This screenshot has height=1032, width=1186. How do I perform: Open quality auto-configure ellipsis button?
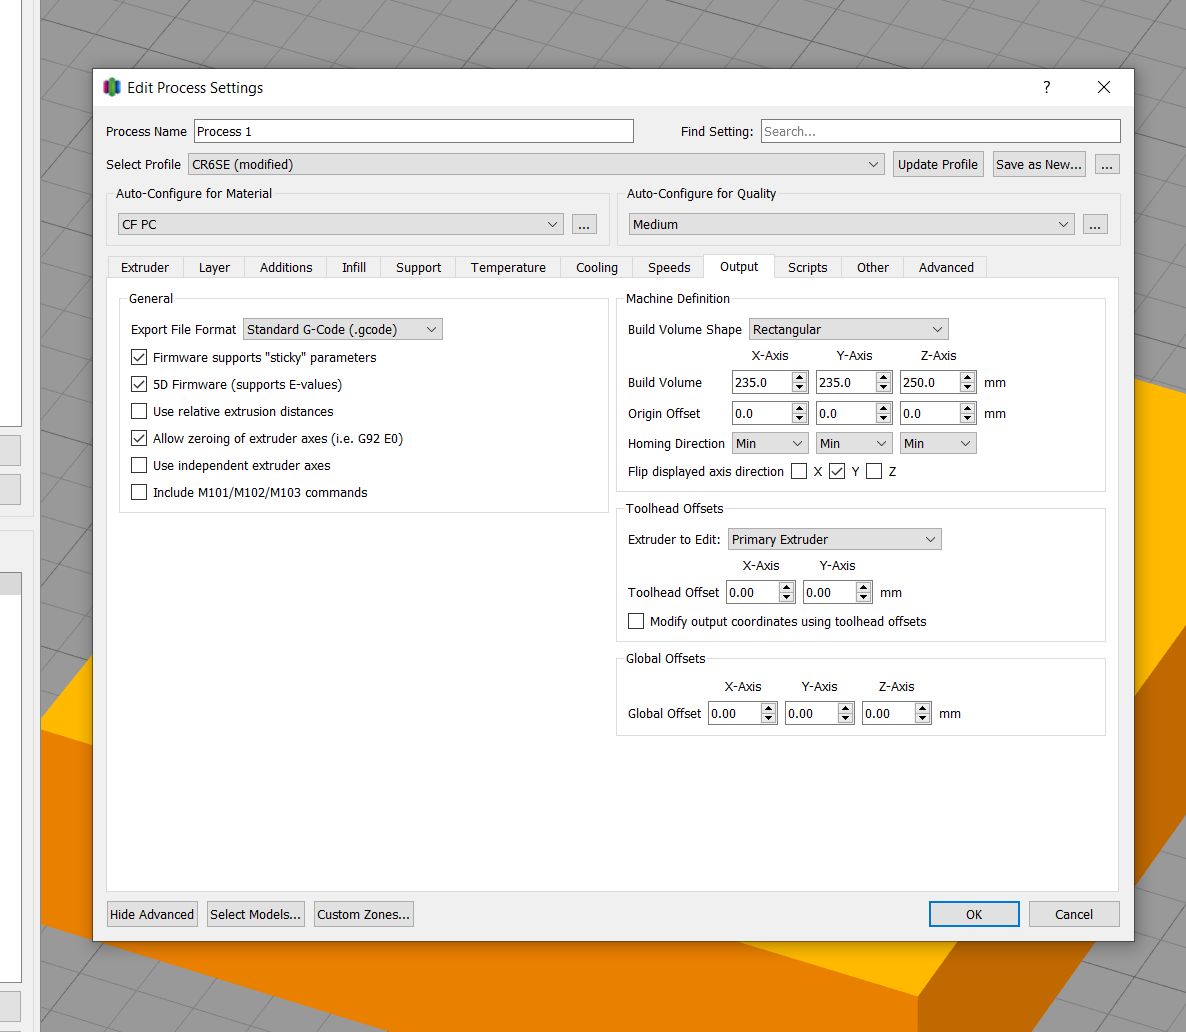click(x=1094, y=224)
